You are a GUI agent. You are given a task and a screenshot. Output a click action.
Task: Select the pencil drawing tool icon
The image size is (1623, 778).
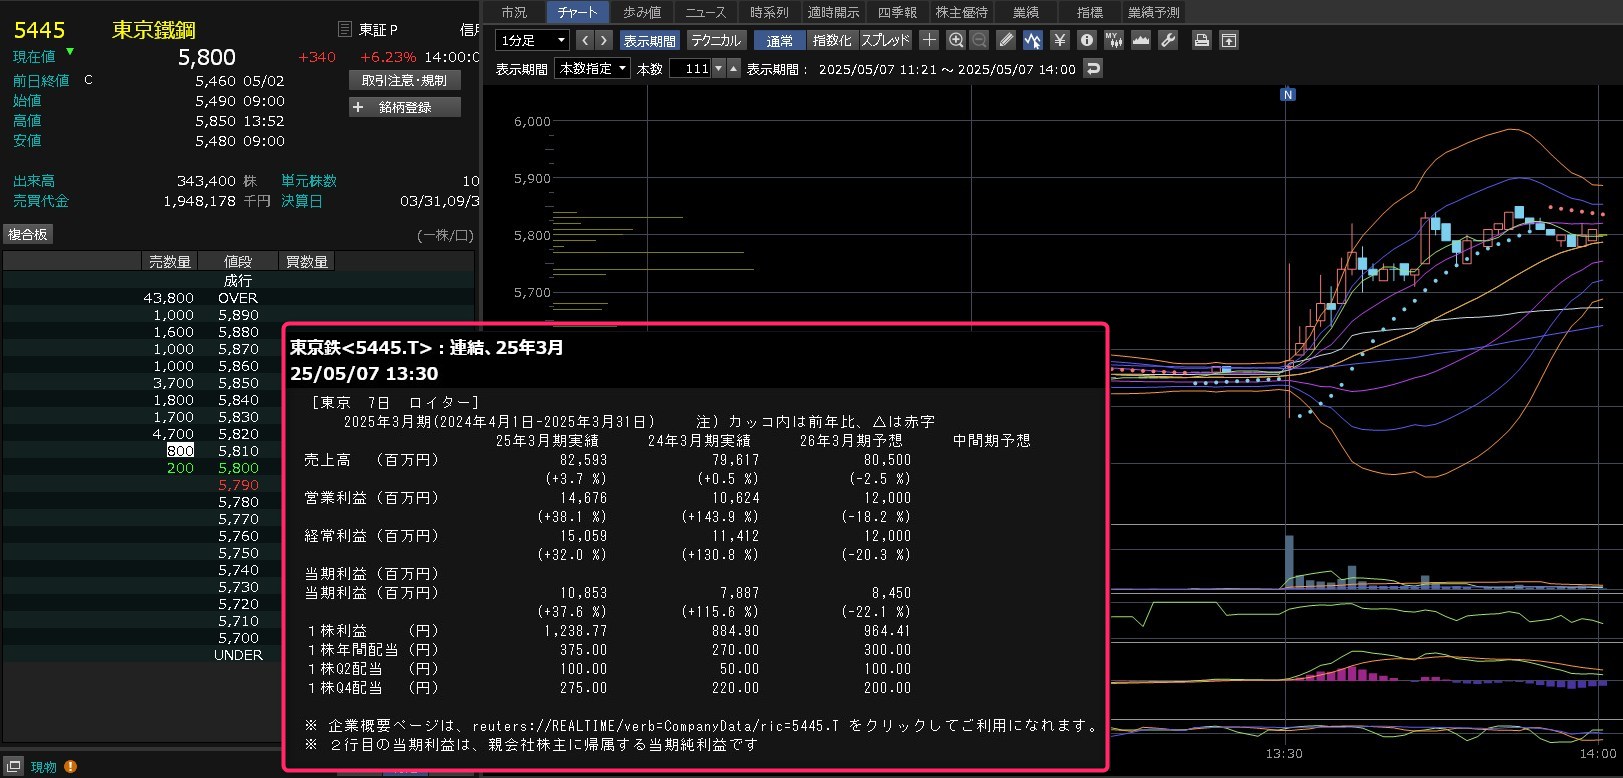tap(1006, 40)
